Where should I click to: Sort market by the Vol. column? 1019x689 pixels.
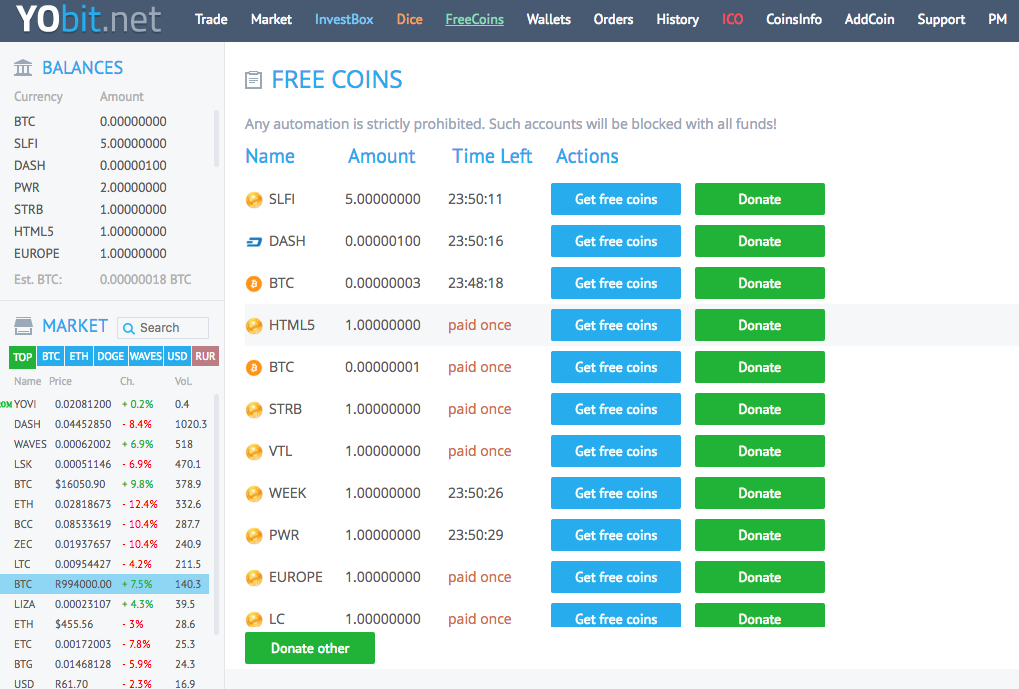pyautogui.click(x=183, y=382)
